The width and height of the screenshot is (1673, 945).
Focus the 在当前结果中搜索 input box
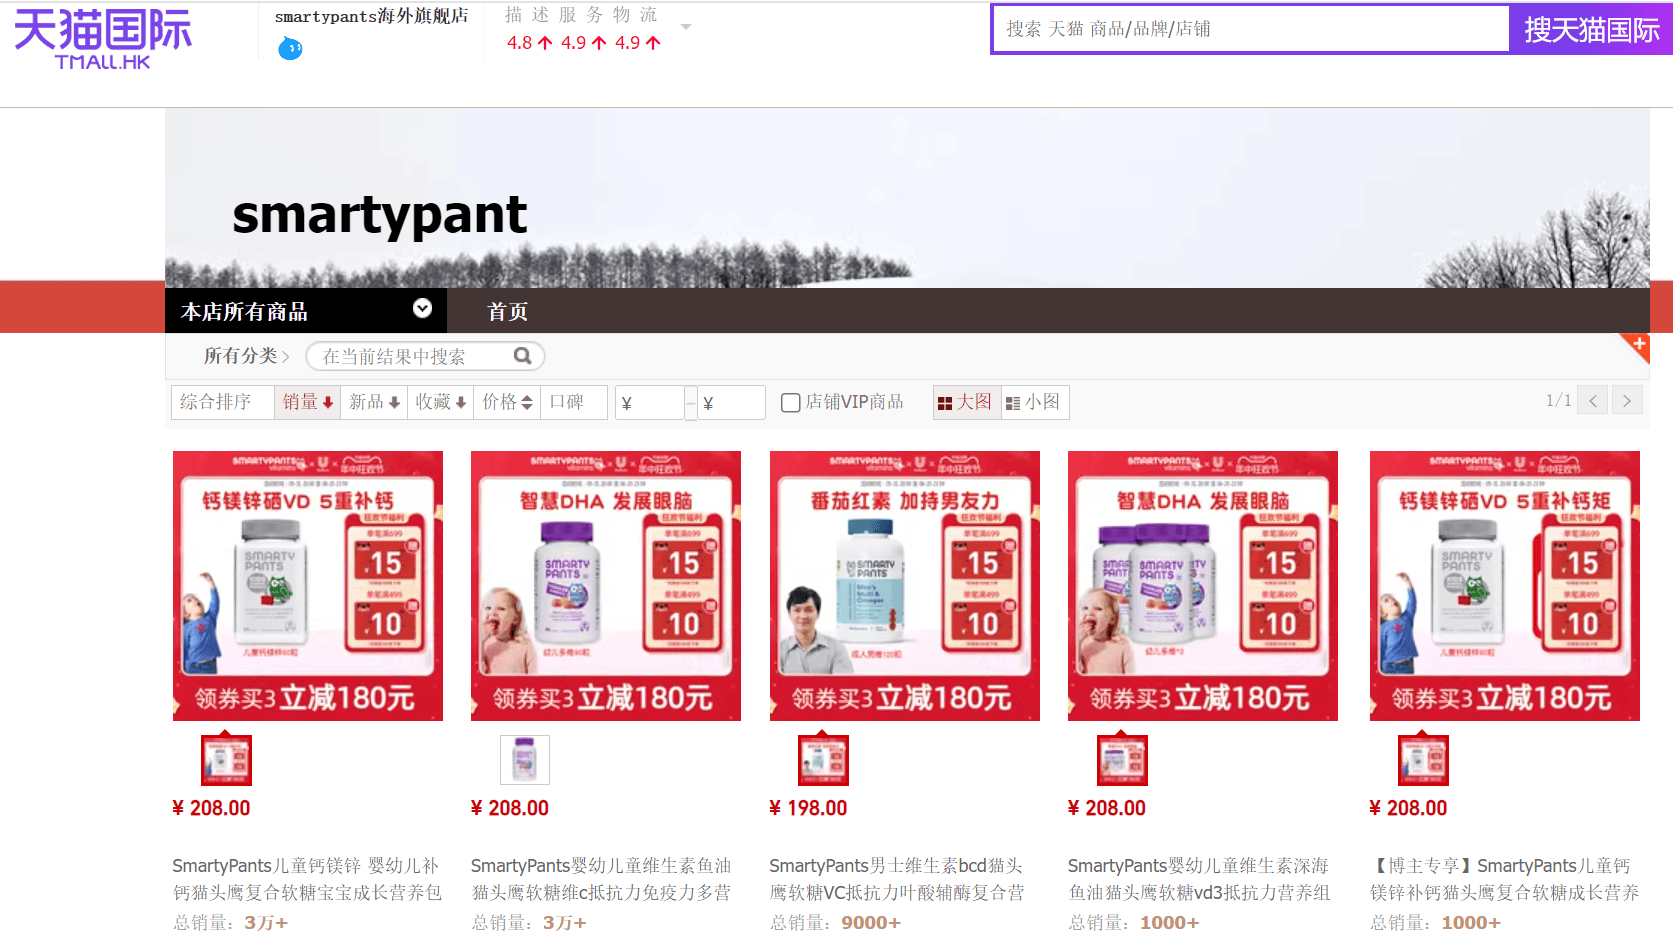pyautogui.click(x=411, y=356)
